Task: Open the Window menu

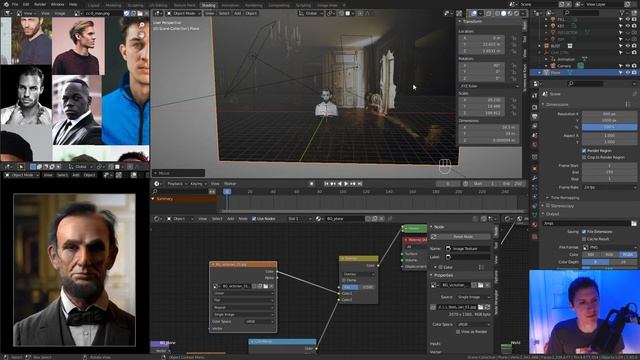Action: click(58, 4)
